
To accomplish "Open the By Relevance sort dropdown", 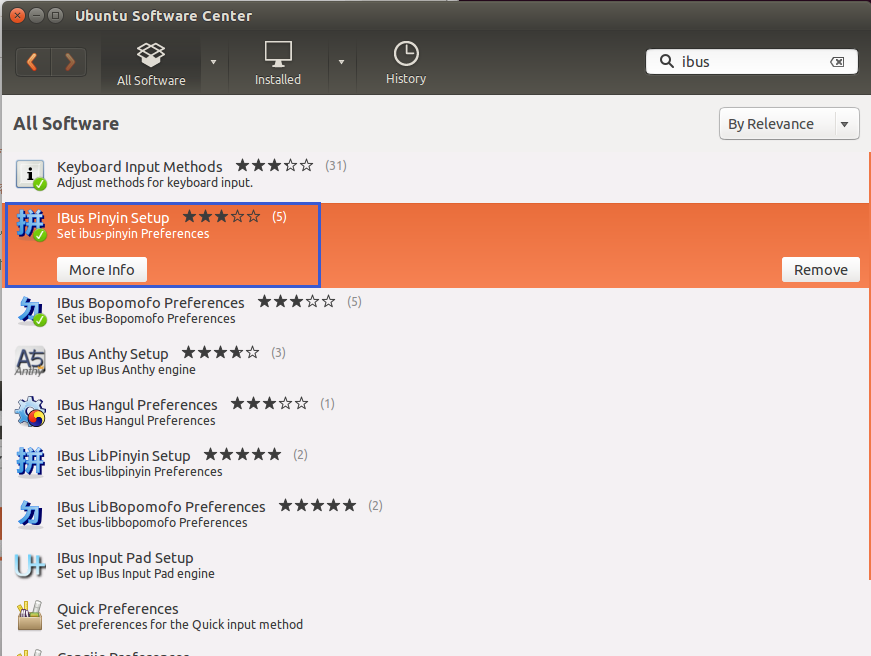I will [x=789, y=124].
